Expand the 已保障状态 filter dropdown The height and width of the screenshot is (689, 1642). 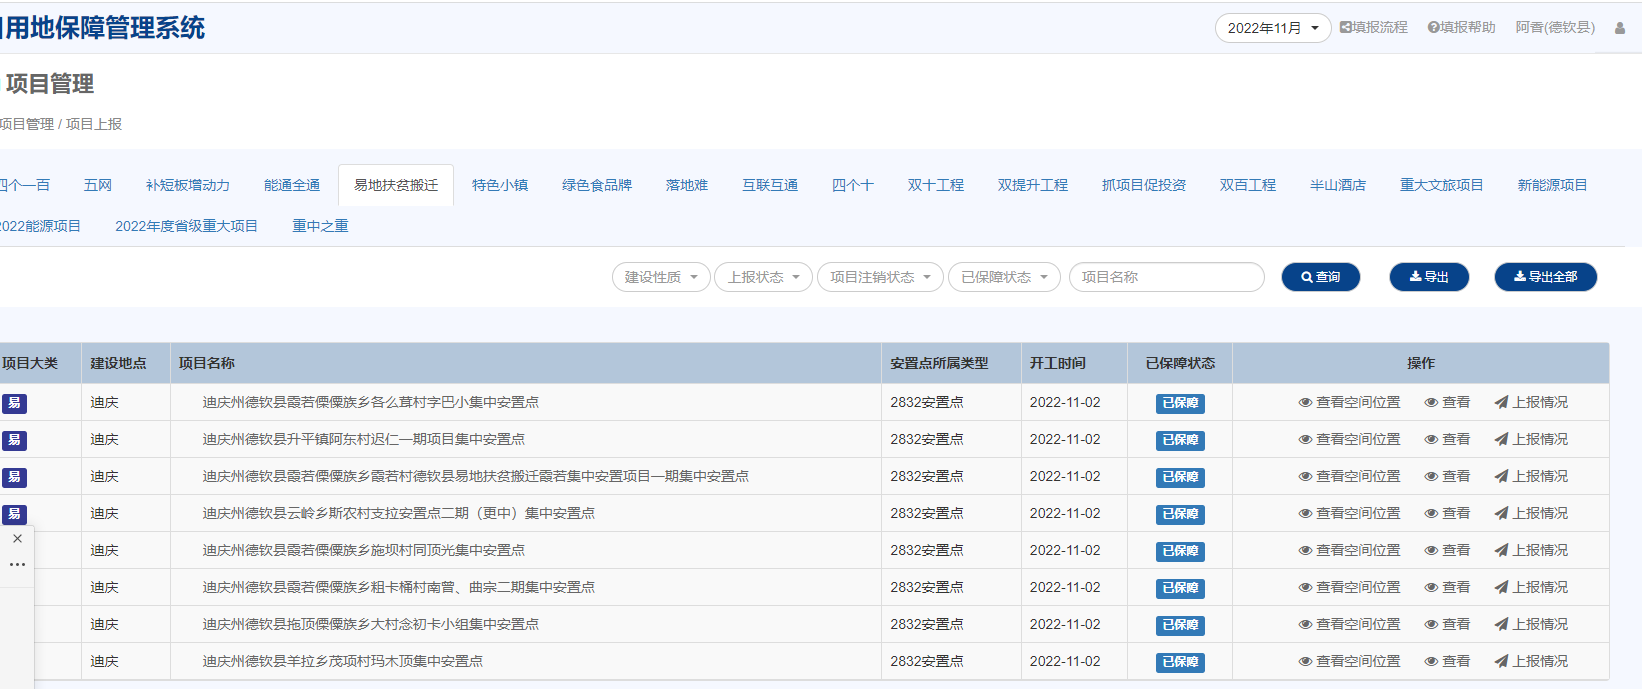pyautogui.click(x=1004, y=277)
